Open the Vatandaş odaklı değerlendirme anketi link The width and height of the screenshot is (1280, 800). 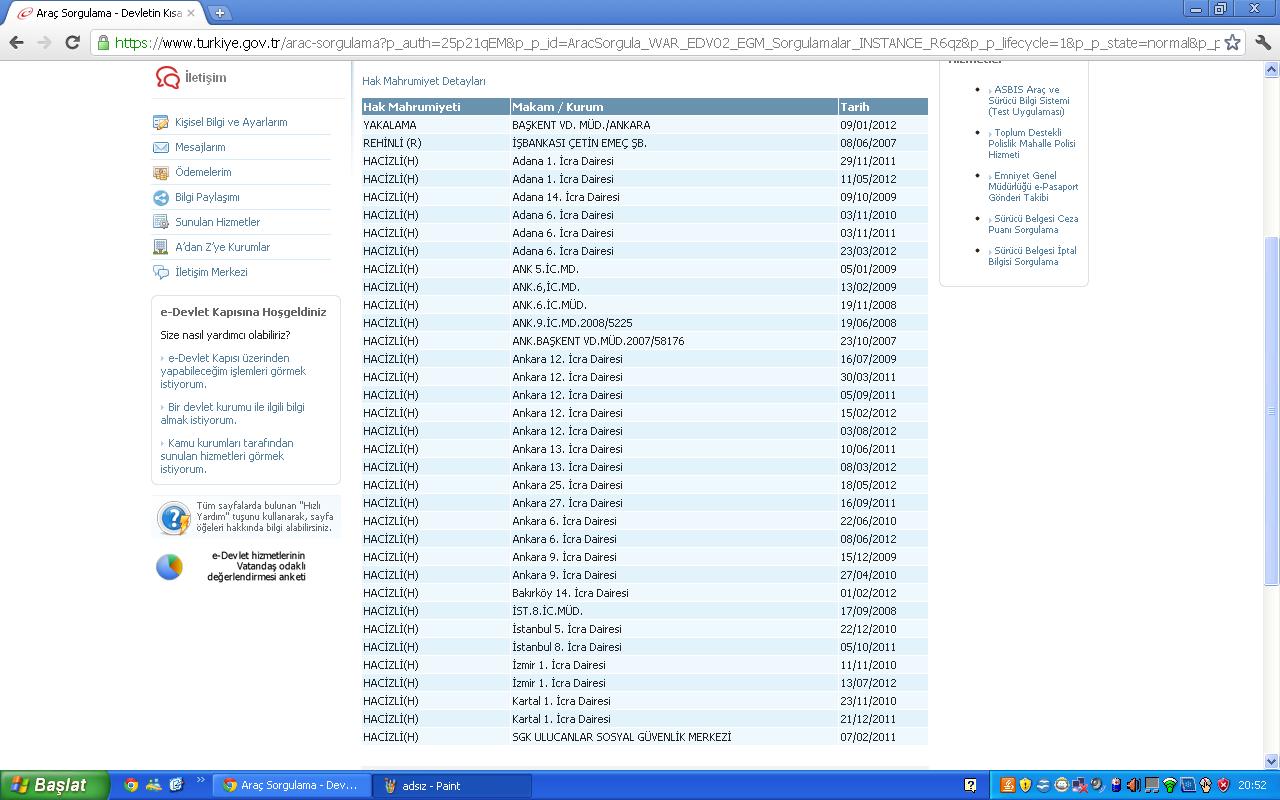pyautogui.click(x=258, y=567)
